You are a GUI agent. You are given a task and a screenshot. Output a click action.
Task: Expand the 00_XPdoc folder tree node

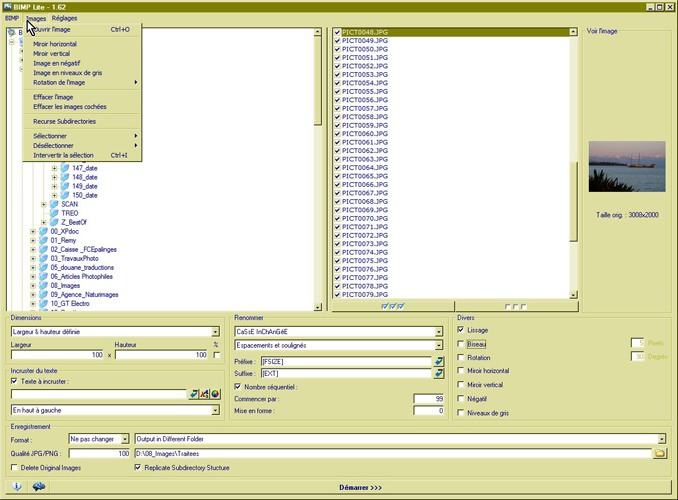coord(33,231)
